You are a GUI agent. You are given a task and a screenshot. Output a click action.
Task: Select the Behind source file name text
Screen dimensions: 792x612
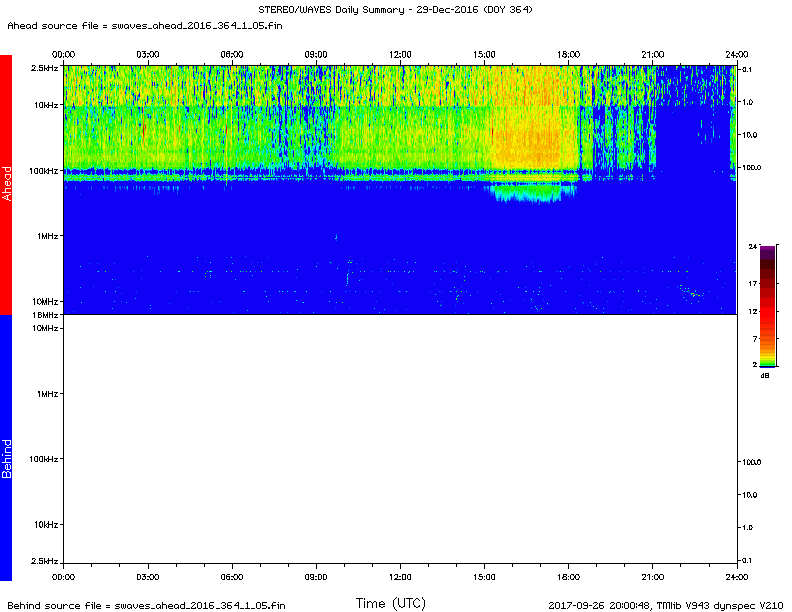pos(147,605)
